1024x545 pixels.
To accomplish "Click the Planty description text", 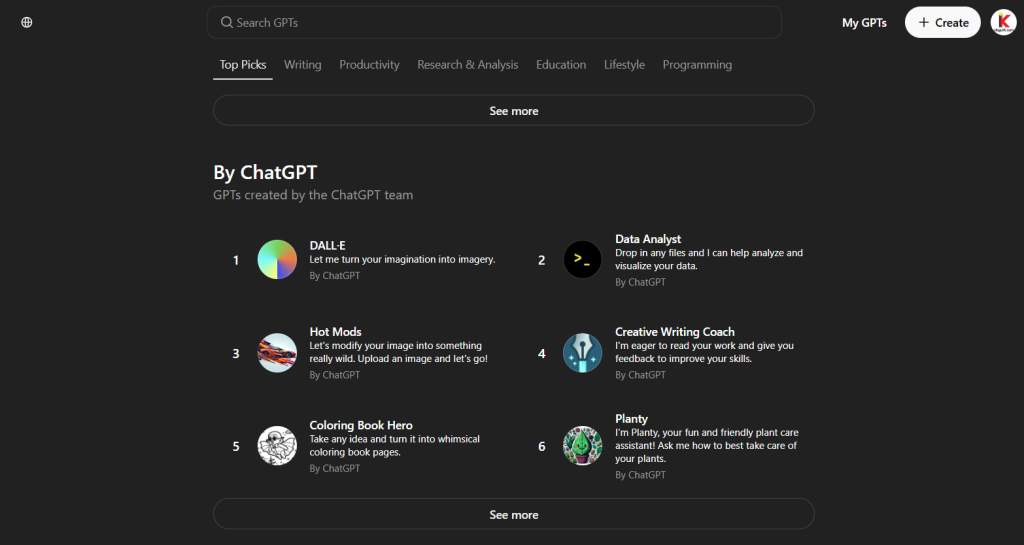I will click(x=707, y=445).
